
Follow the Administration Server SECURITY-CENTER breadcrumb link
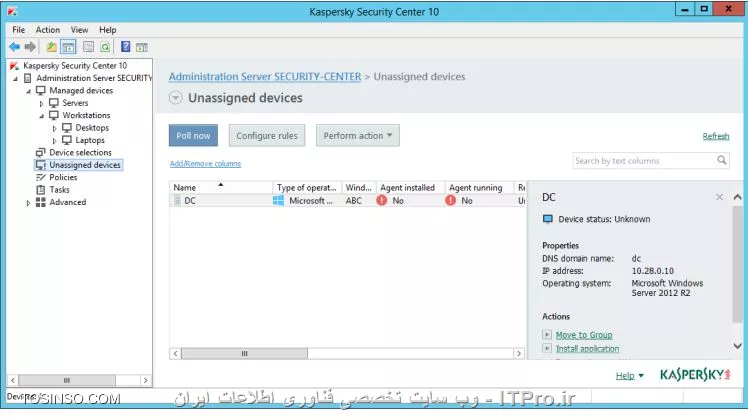click(265, 76)
